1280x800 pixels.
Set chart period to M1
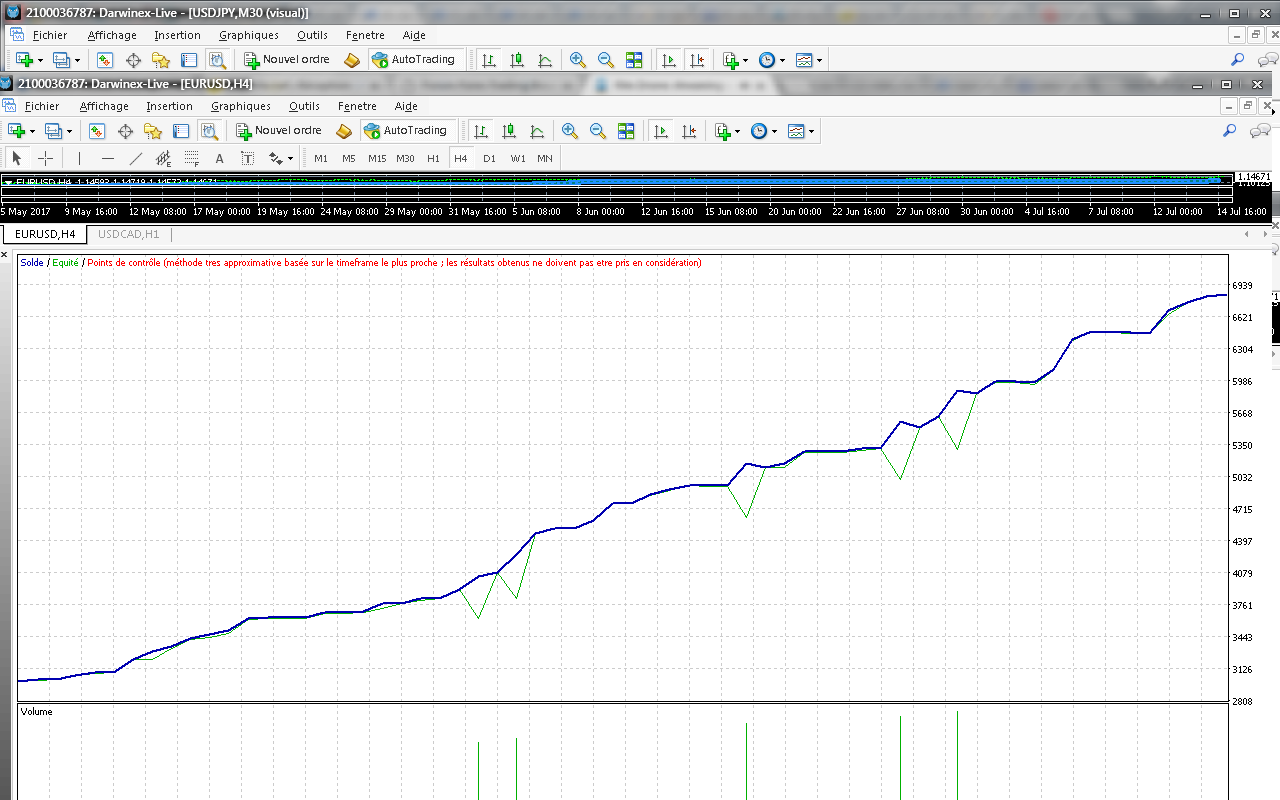coord(320,158)
